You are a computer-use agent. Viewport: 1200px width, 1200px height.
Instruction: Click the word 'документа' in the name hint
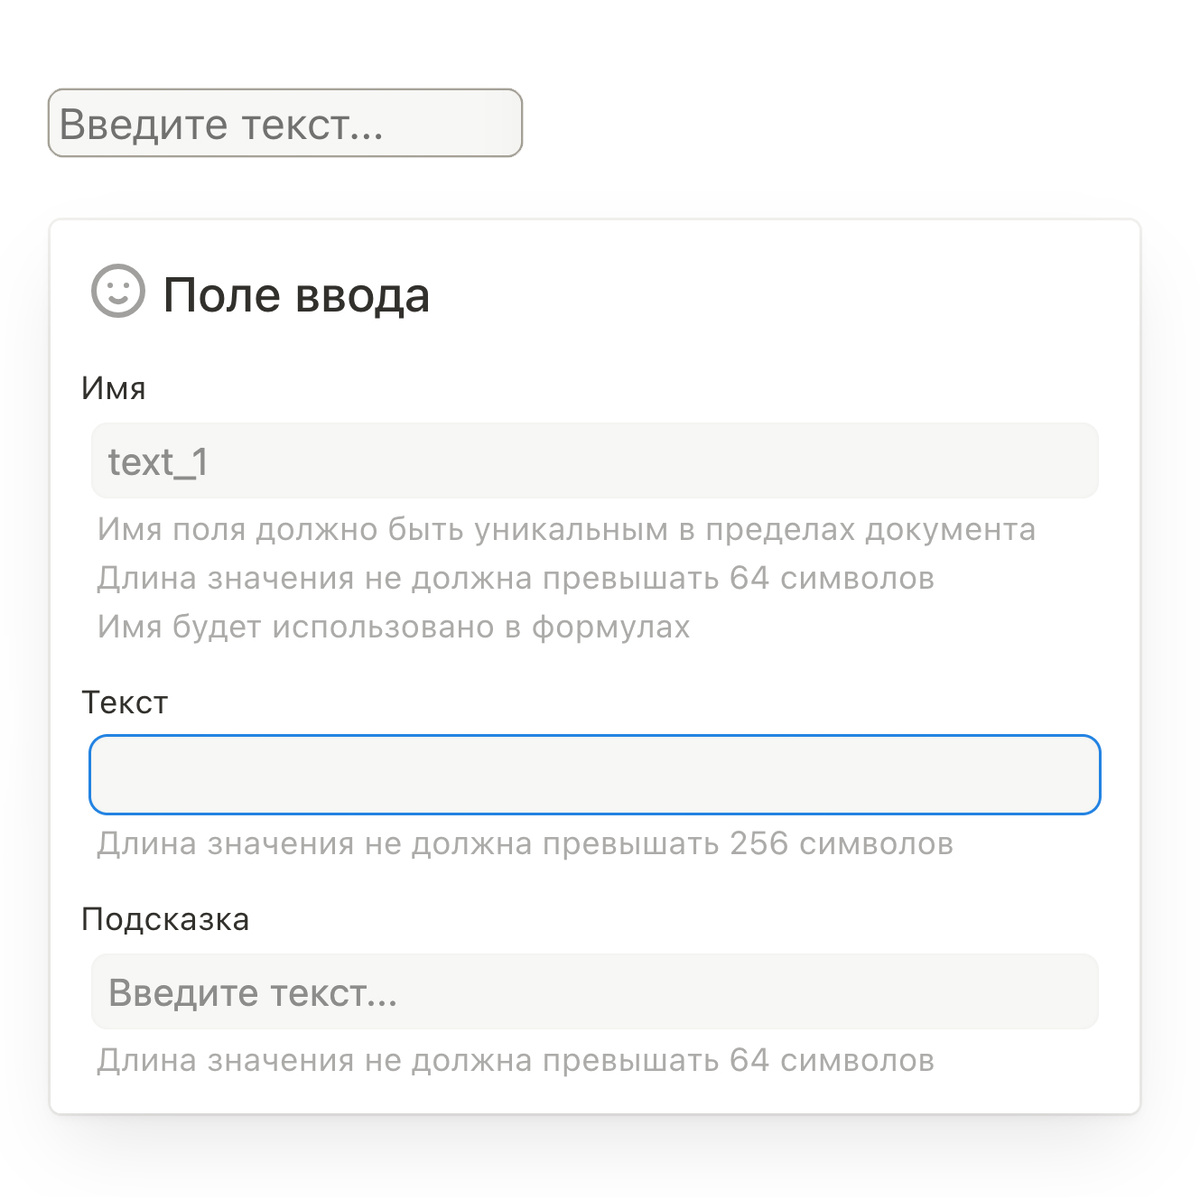[950, 529]
